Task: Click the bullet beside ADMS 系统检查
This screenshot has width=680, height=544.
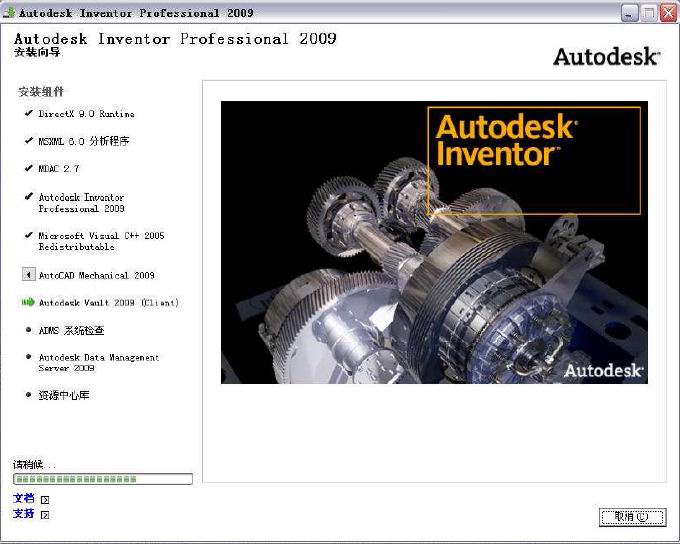Action: pyautogui.click(x=29, y=330)
